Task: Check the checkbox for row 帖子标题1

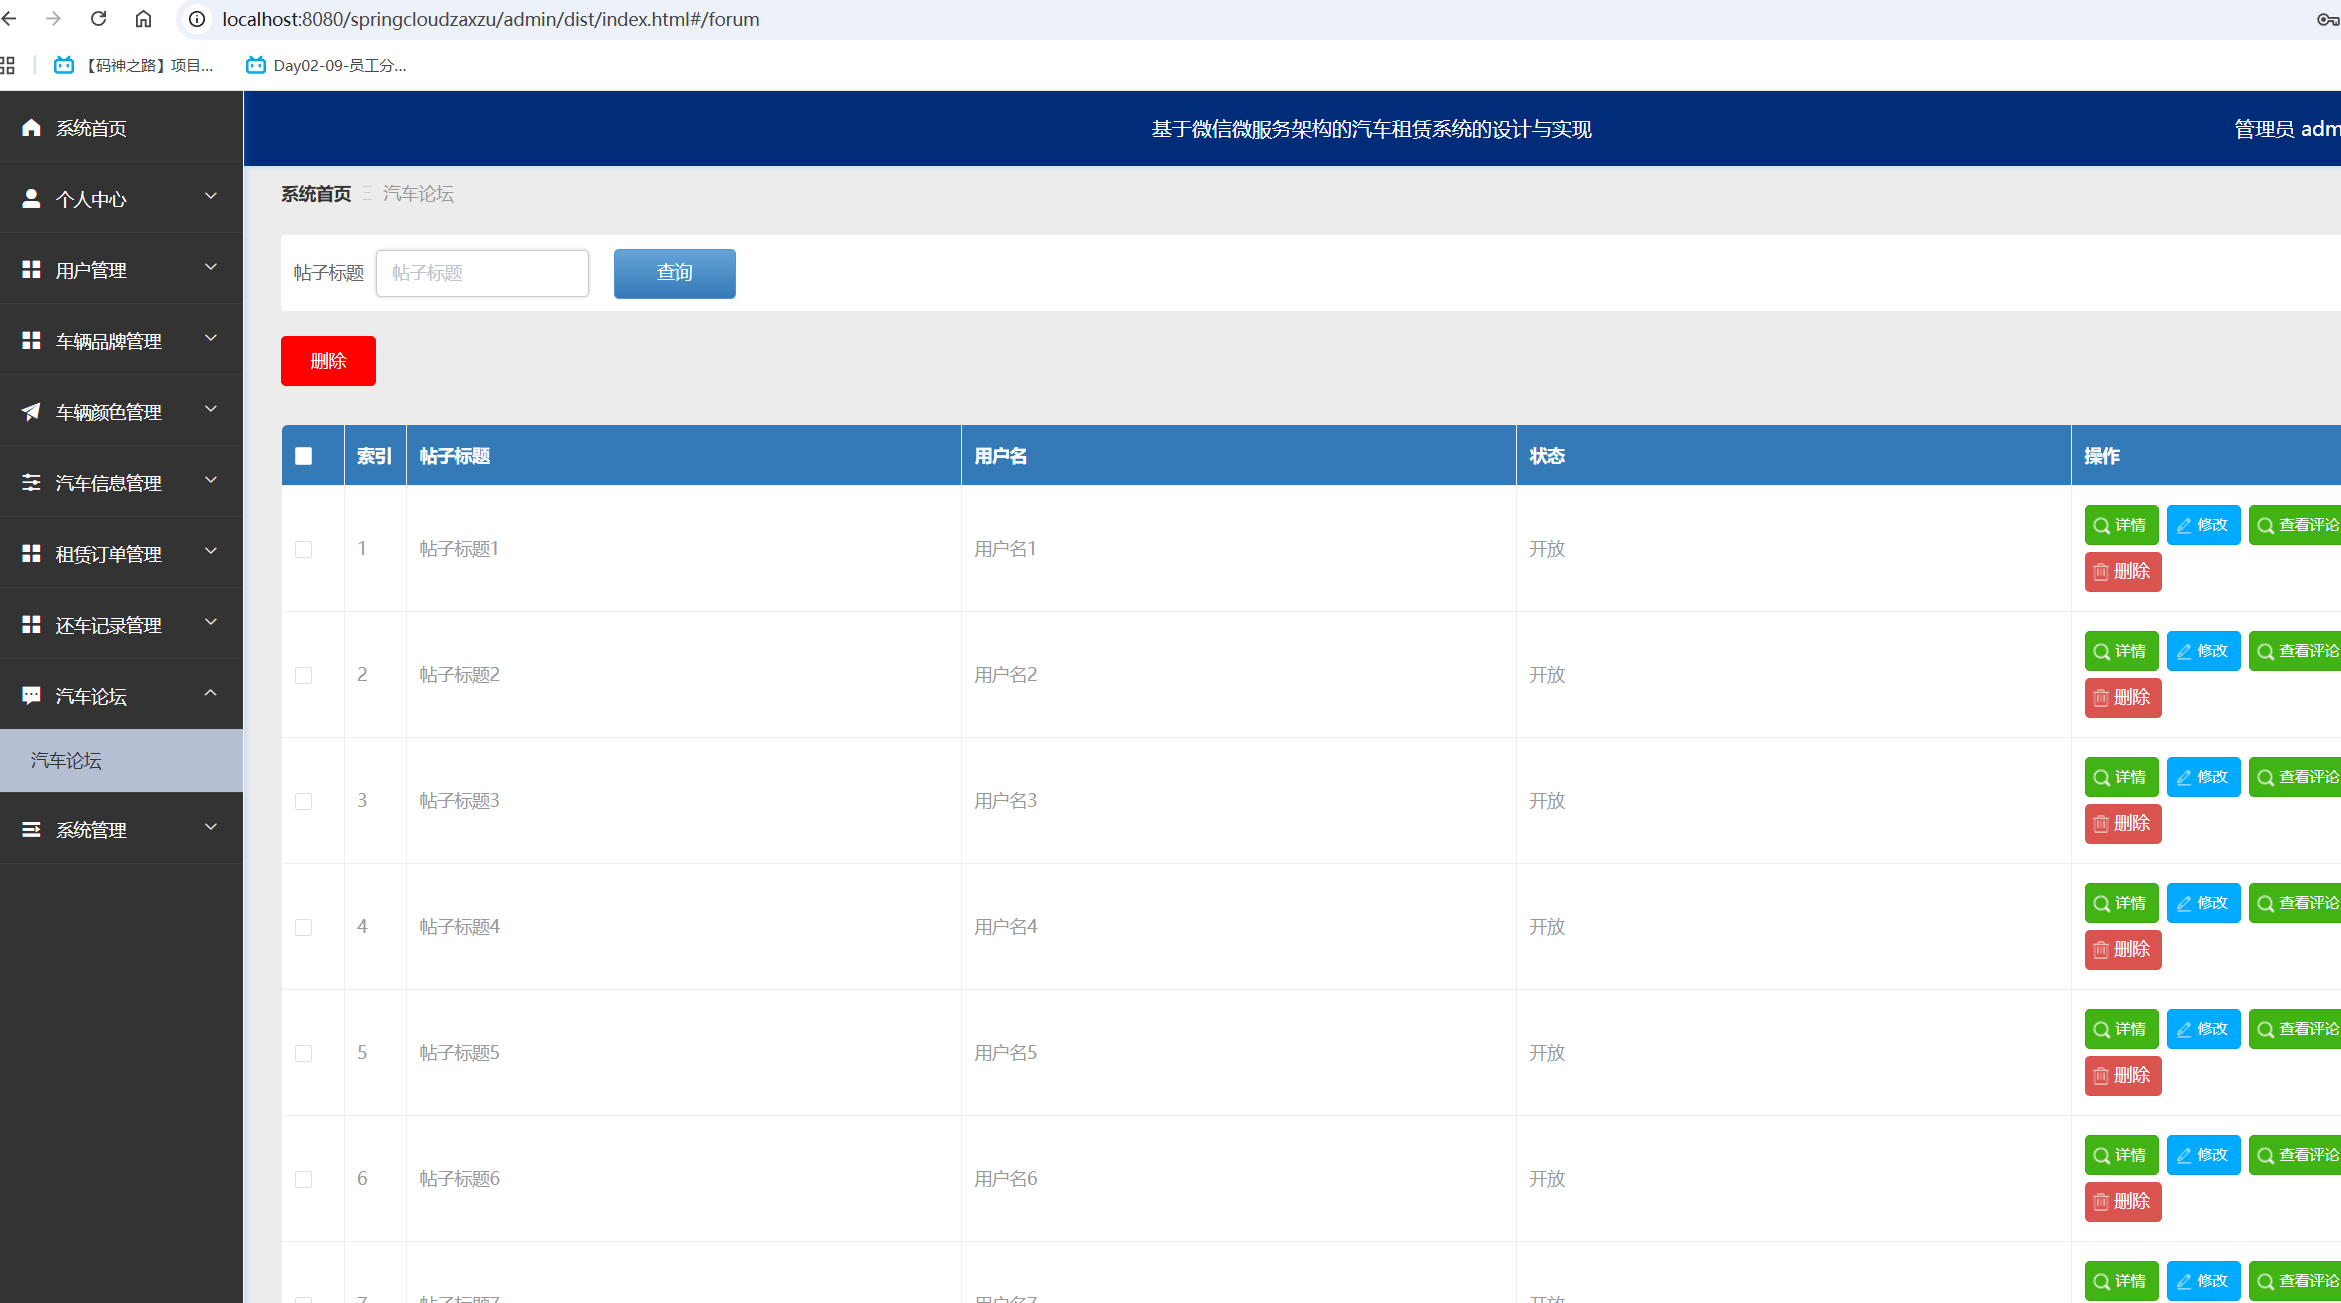Action: [x=304, y=549]
